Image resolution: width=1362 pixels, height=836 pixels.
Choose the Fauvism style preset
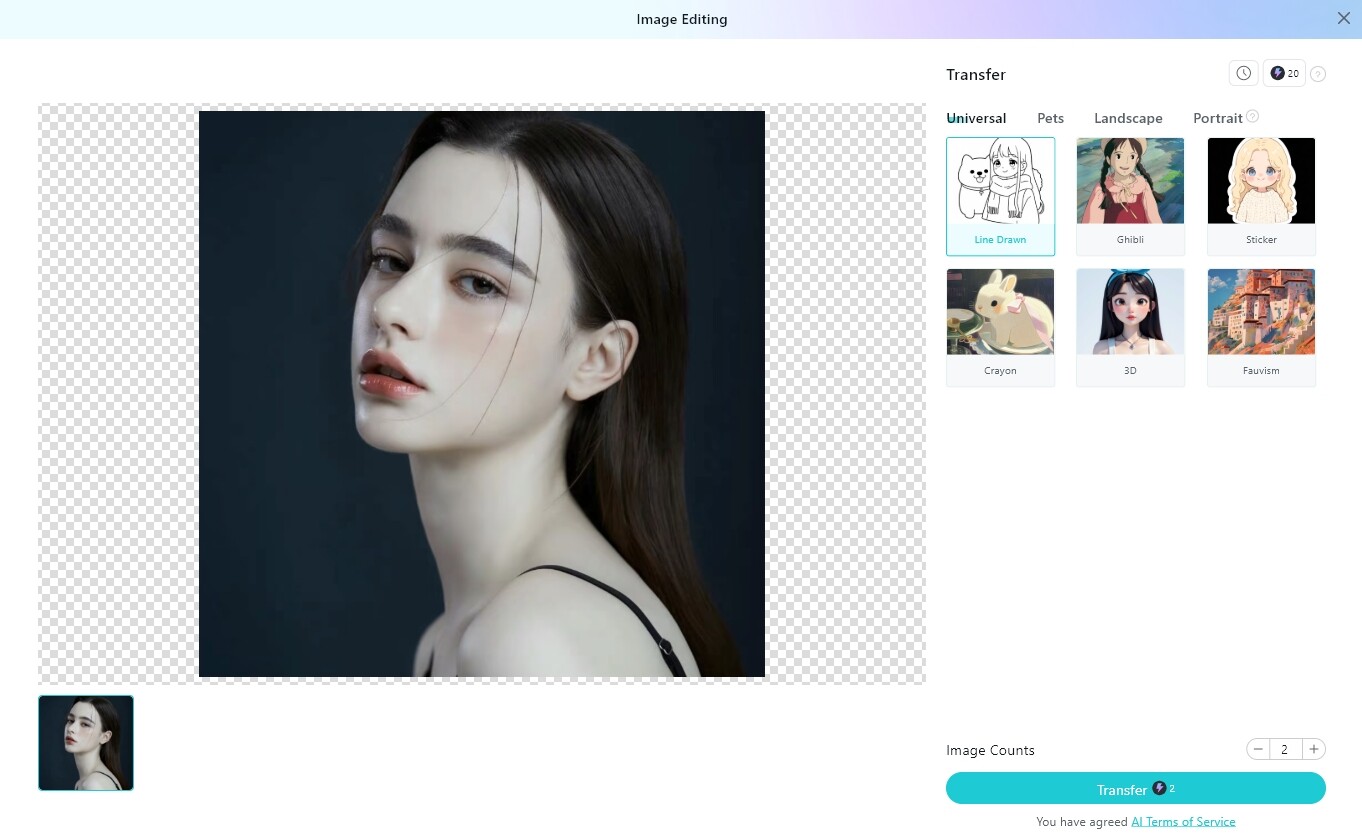(1261, 326)
